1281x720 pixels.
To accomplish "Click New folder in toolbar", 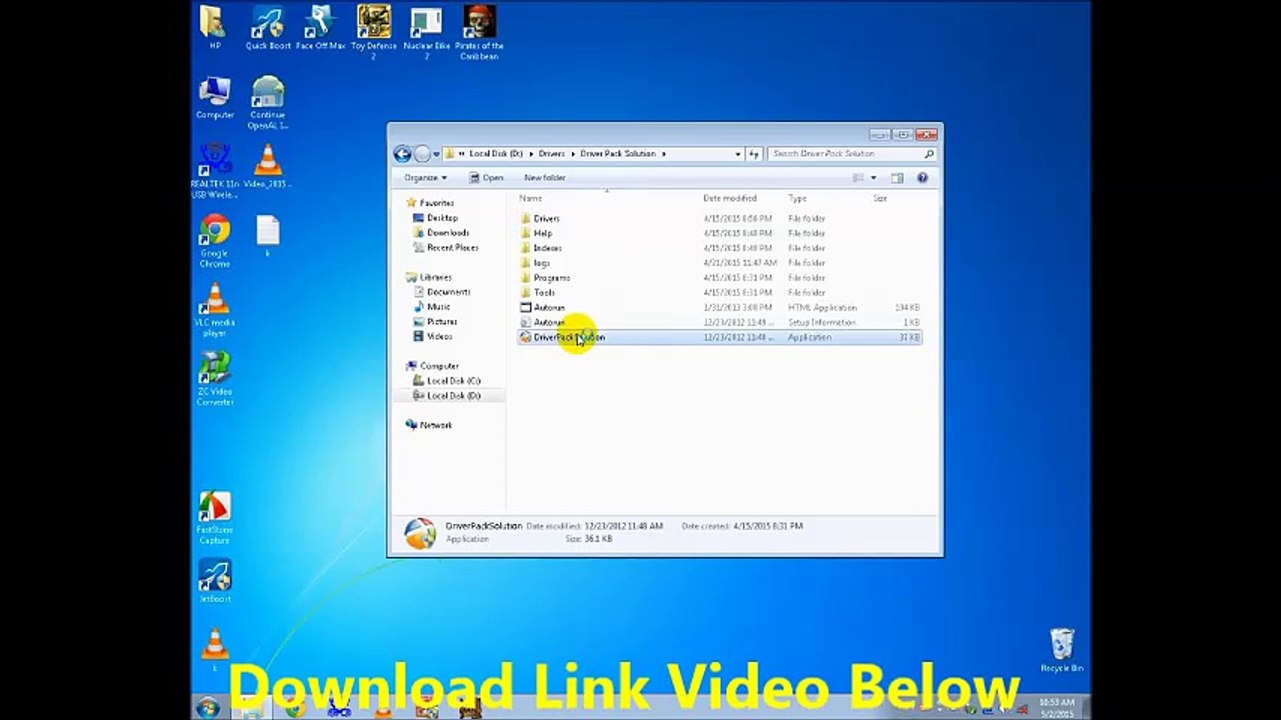I will 545,178.
